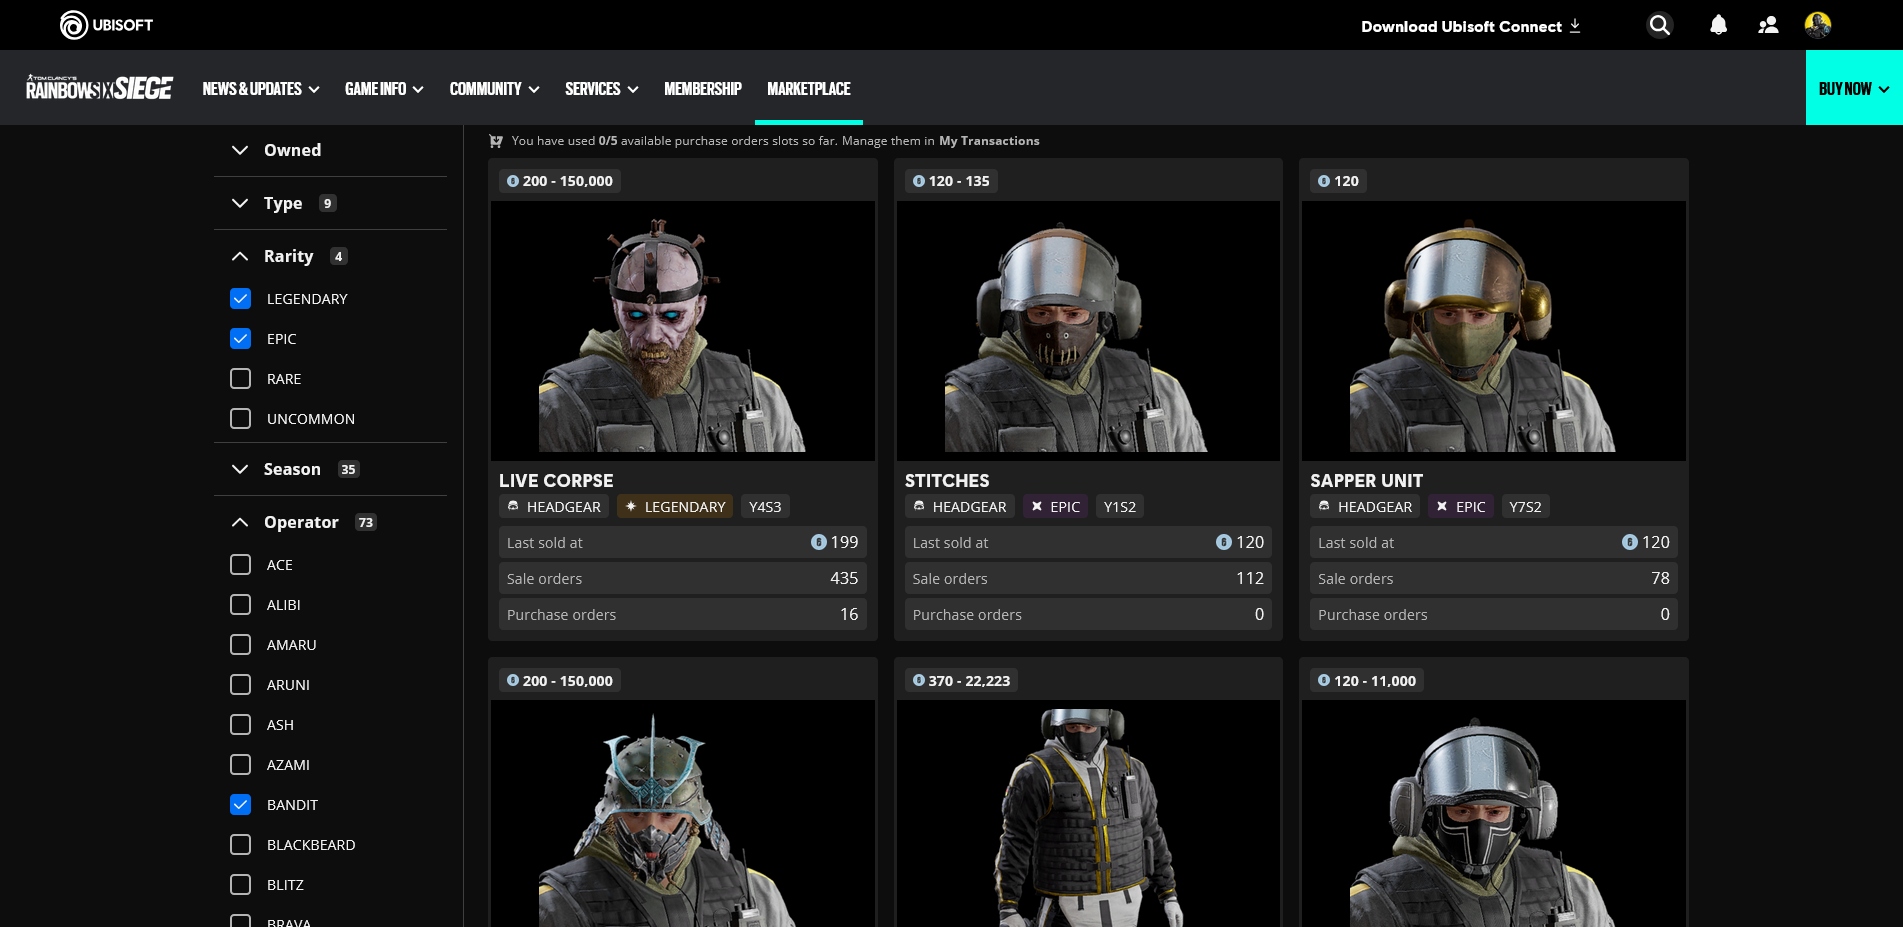Viewport: 1903px width, 927px height.
Task: Open the Sapper Unit item title
Action: pyautogui.click(x=1366, y=481)
